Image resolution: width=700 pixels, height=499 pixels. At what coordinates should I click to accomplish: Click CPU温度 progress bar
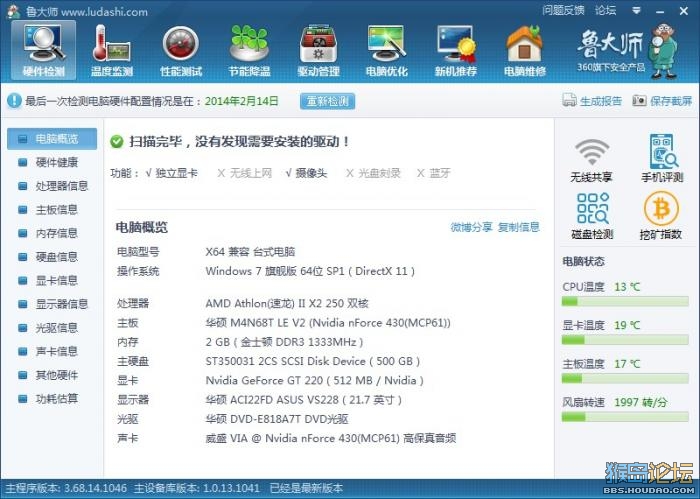point(625,302)
